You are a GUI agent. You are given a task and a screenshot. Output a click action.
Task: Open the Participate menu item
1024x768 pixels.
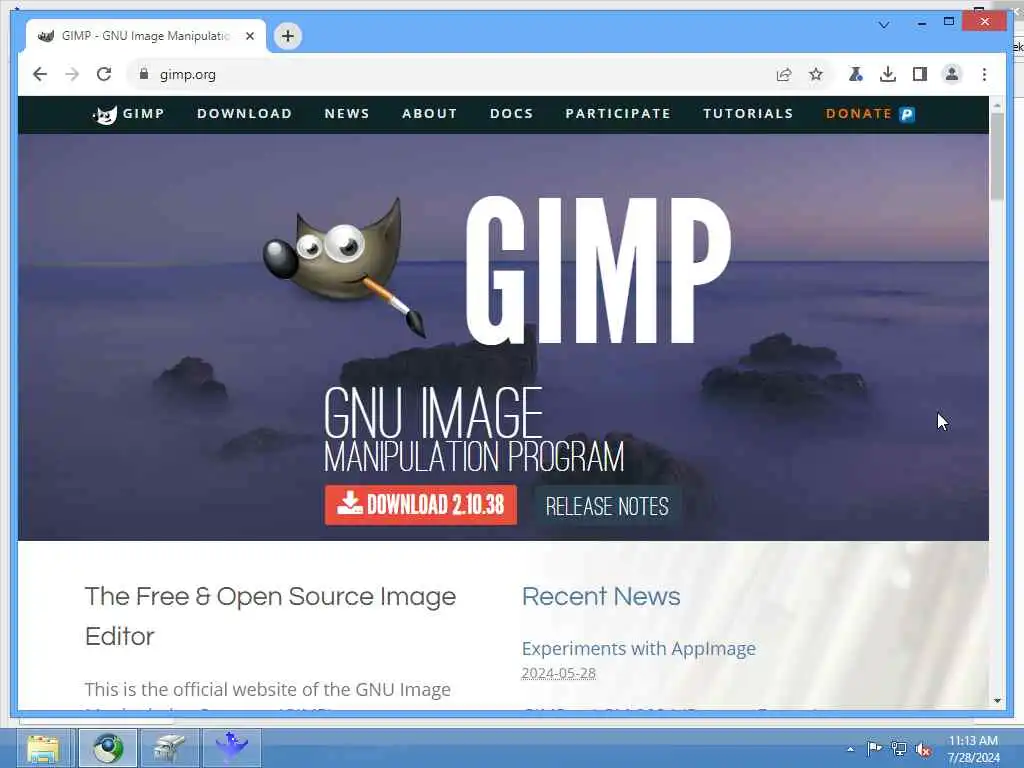618,114
